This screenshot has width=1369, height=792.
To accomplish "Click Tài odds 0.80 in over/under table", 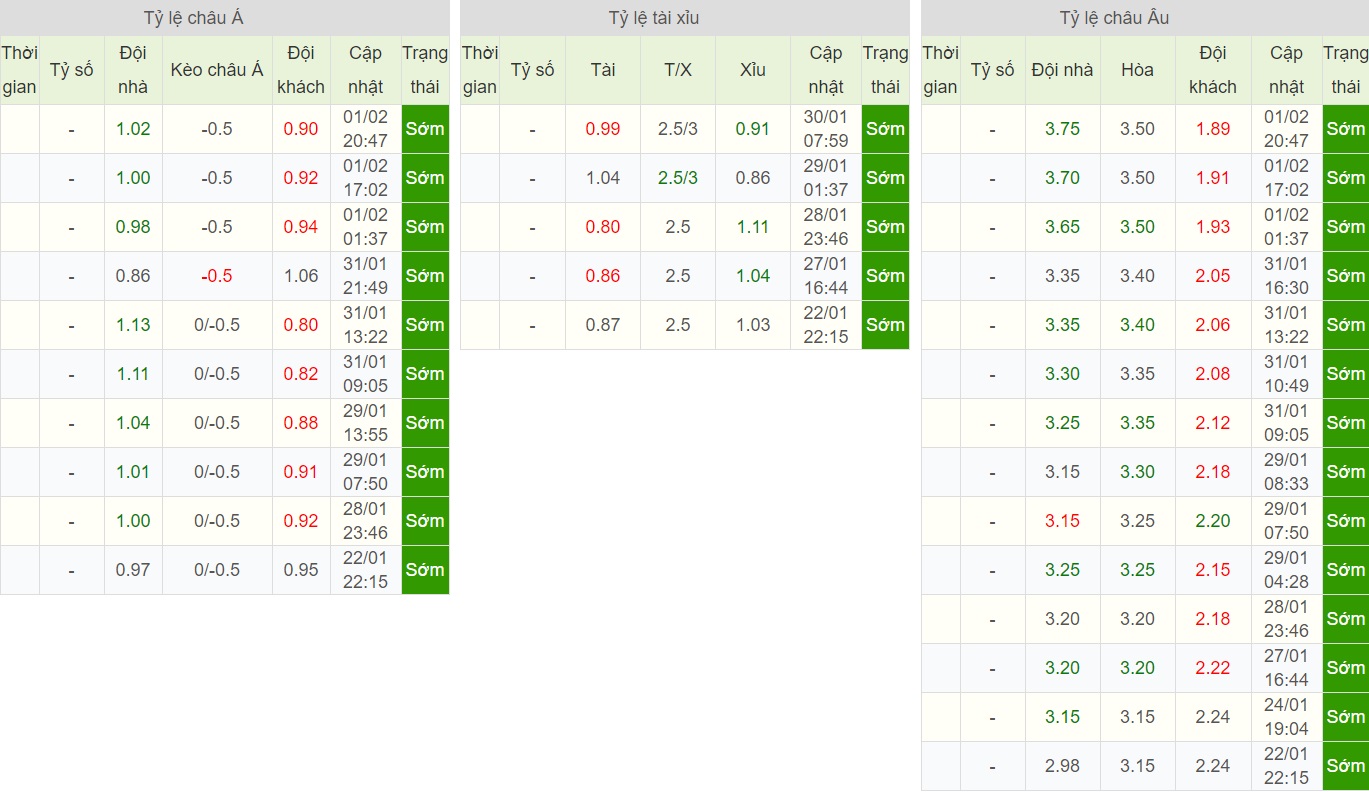I will (603, 227).
